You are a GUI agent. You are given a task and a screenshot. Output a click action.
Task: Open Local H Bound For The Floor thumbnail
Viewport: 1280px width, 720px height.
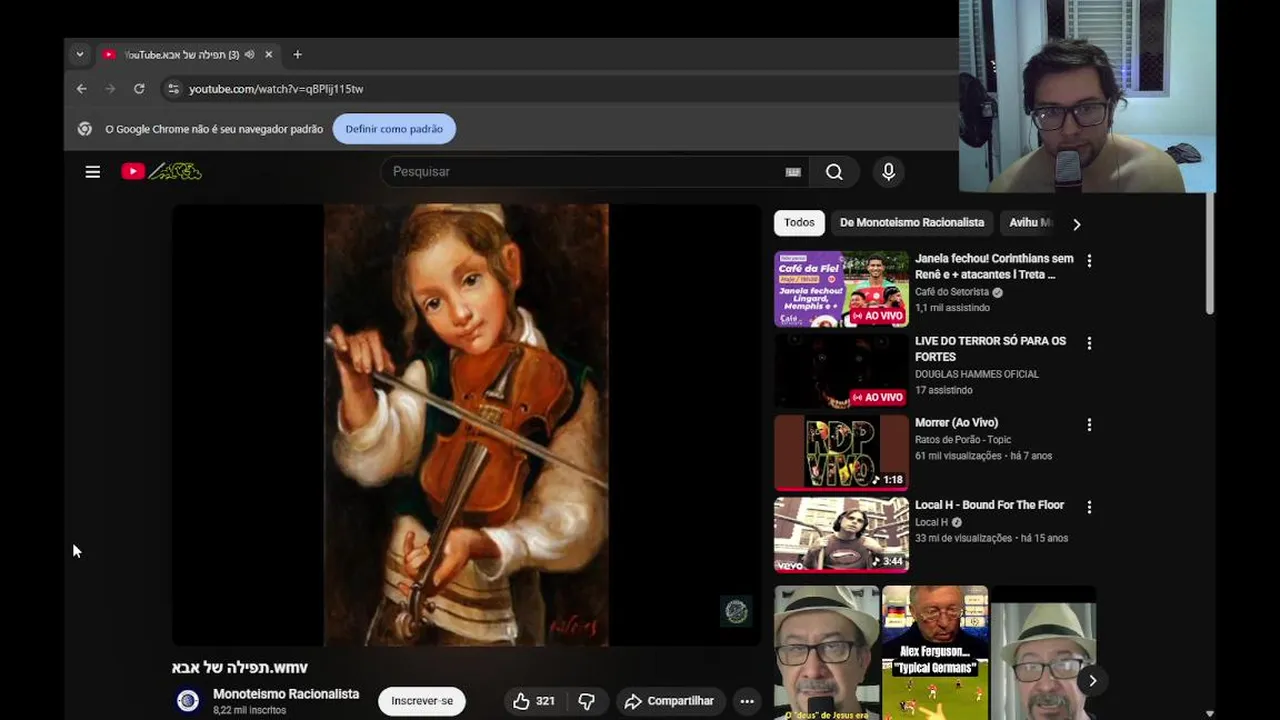841,535
